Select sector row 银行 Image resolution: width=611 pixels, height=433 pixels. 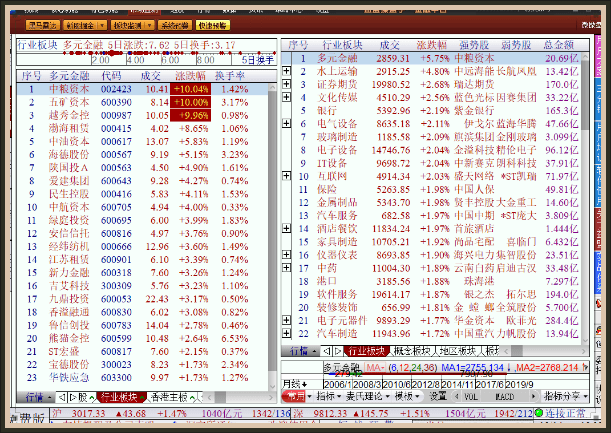431,110
